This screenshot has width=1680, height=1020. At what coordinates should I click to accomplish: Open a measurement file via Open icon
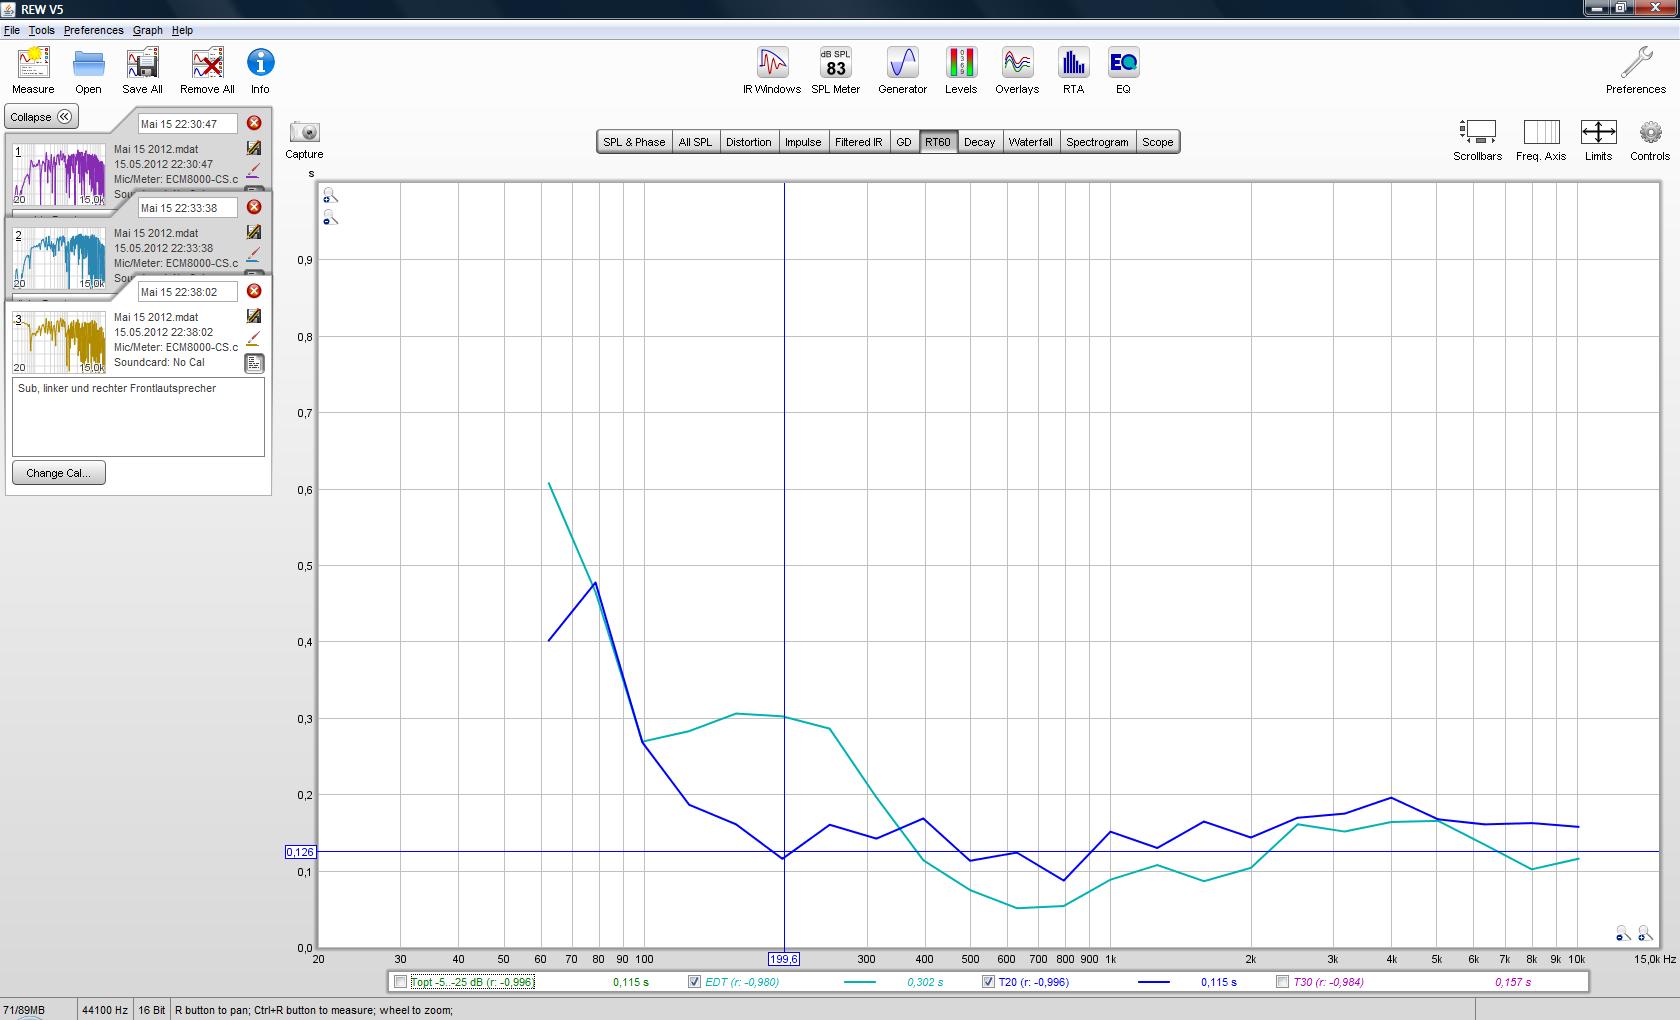[x=88, y=70]
